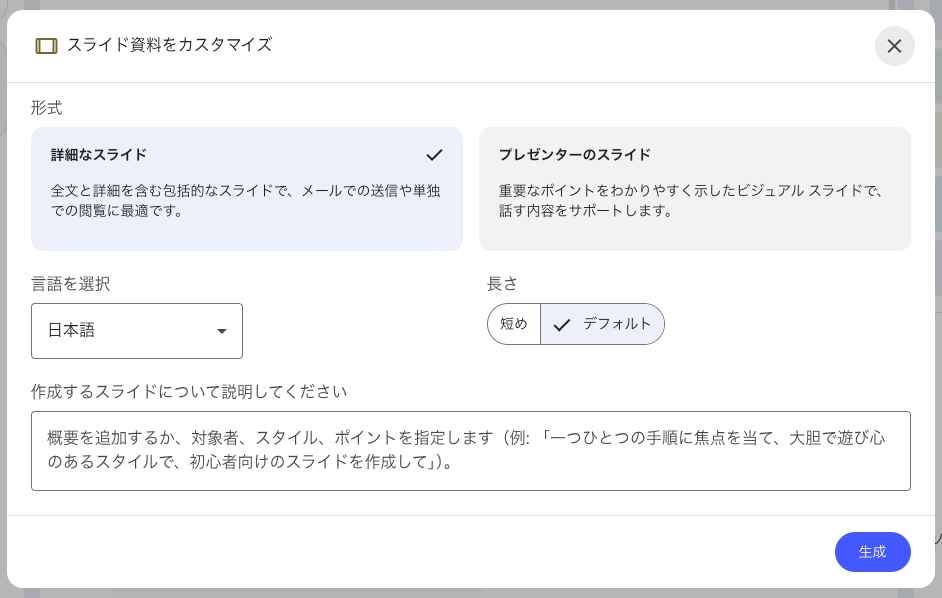Click the 形式 section label
942x598 pixels.
pyautogui.click(x=46, y=108)
